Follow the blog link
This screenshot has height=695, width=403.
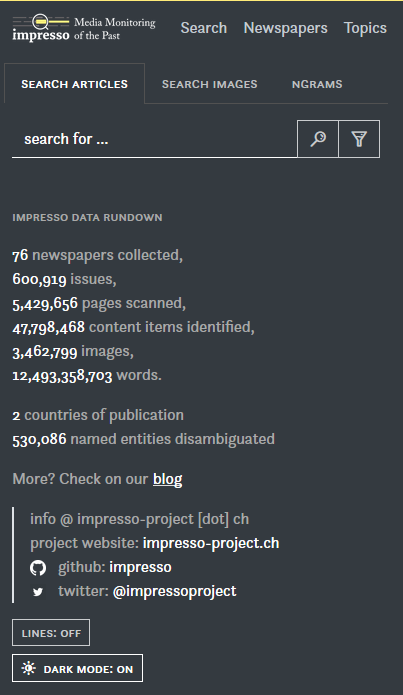pyautogui.click(x=168, y=479)
